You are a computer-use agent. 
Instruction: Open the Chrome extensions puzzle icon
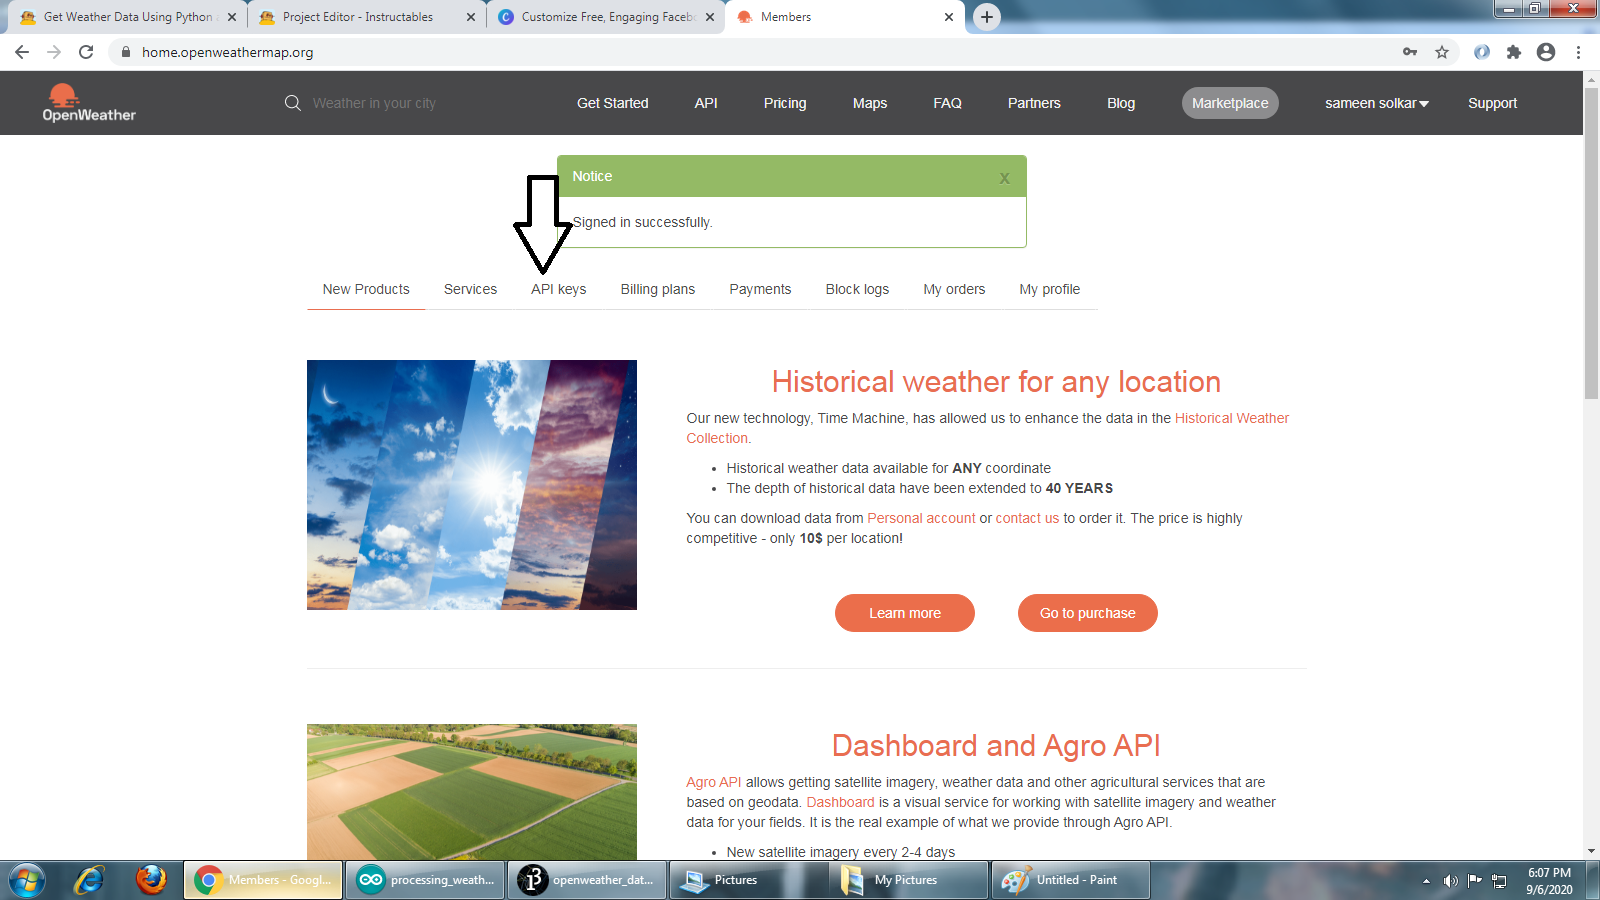point(1513,52)
